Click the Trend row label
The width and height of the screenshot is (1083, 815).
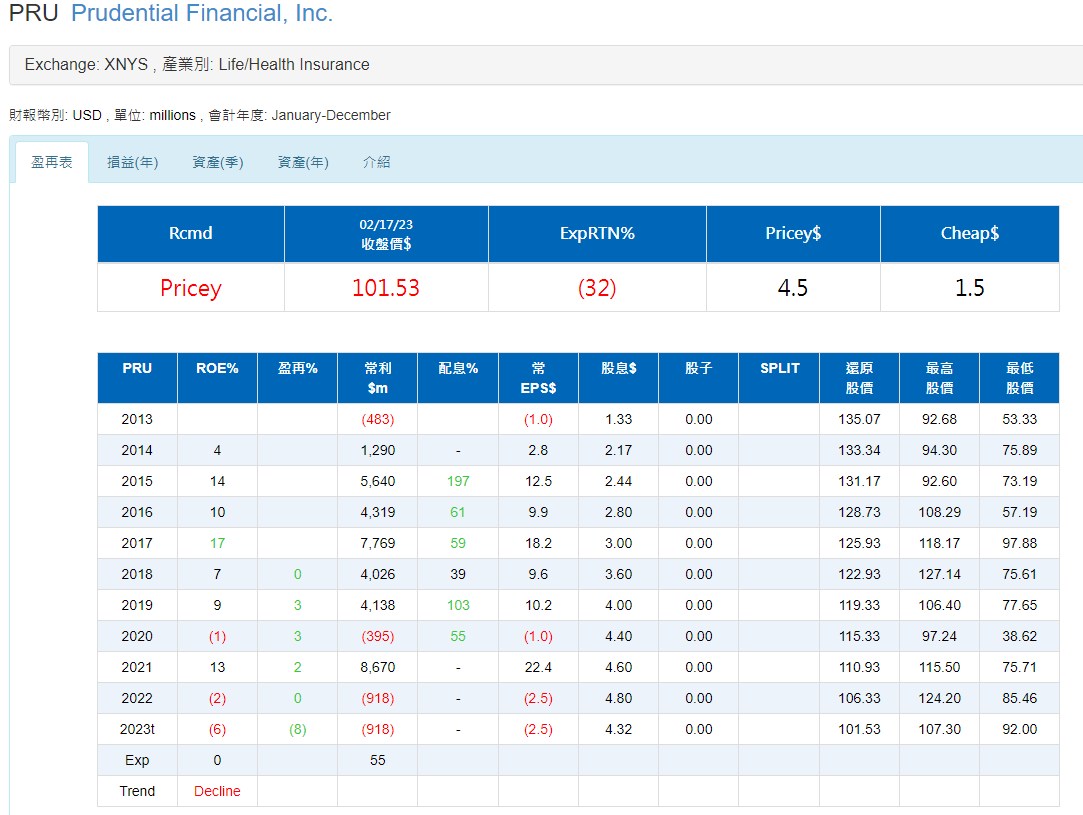(137, 792)
